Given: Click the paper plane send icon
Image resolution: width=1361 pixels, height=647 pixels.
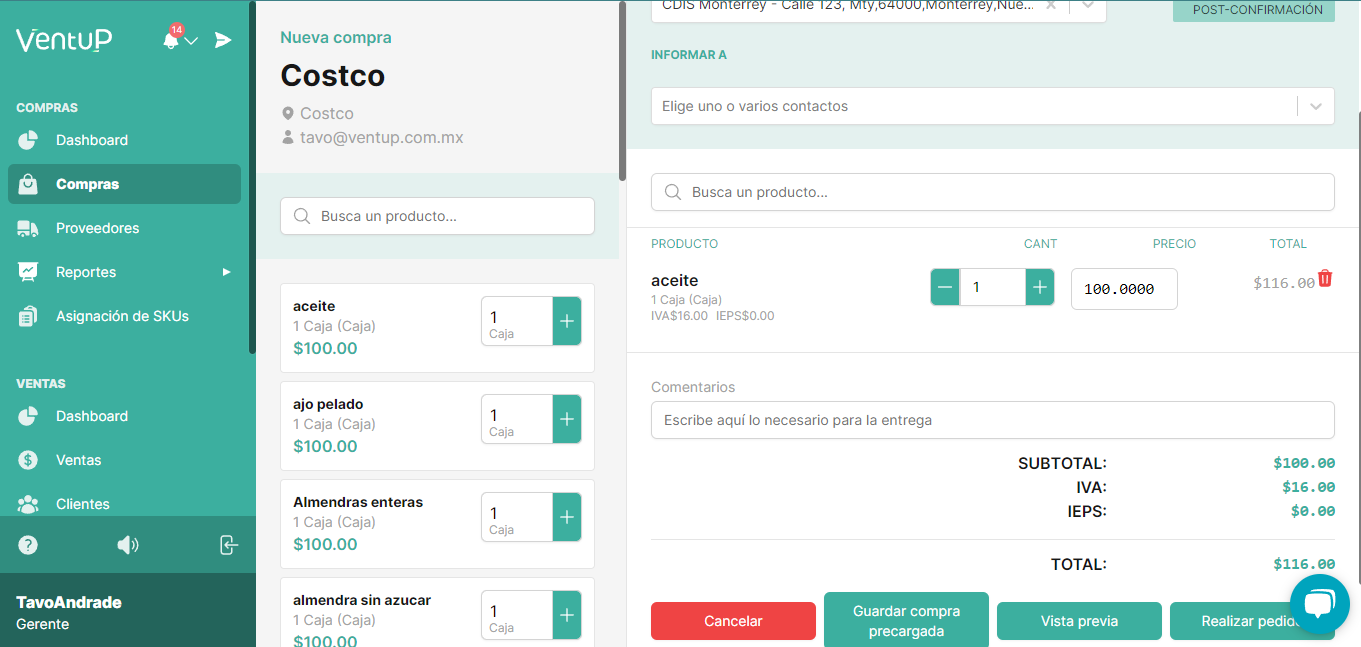Looking at the screenshot, I should point(223,40).
